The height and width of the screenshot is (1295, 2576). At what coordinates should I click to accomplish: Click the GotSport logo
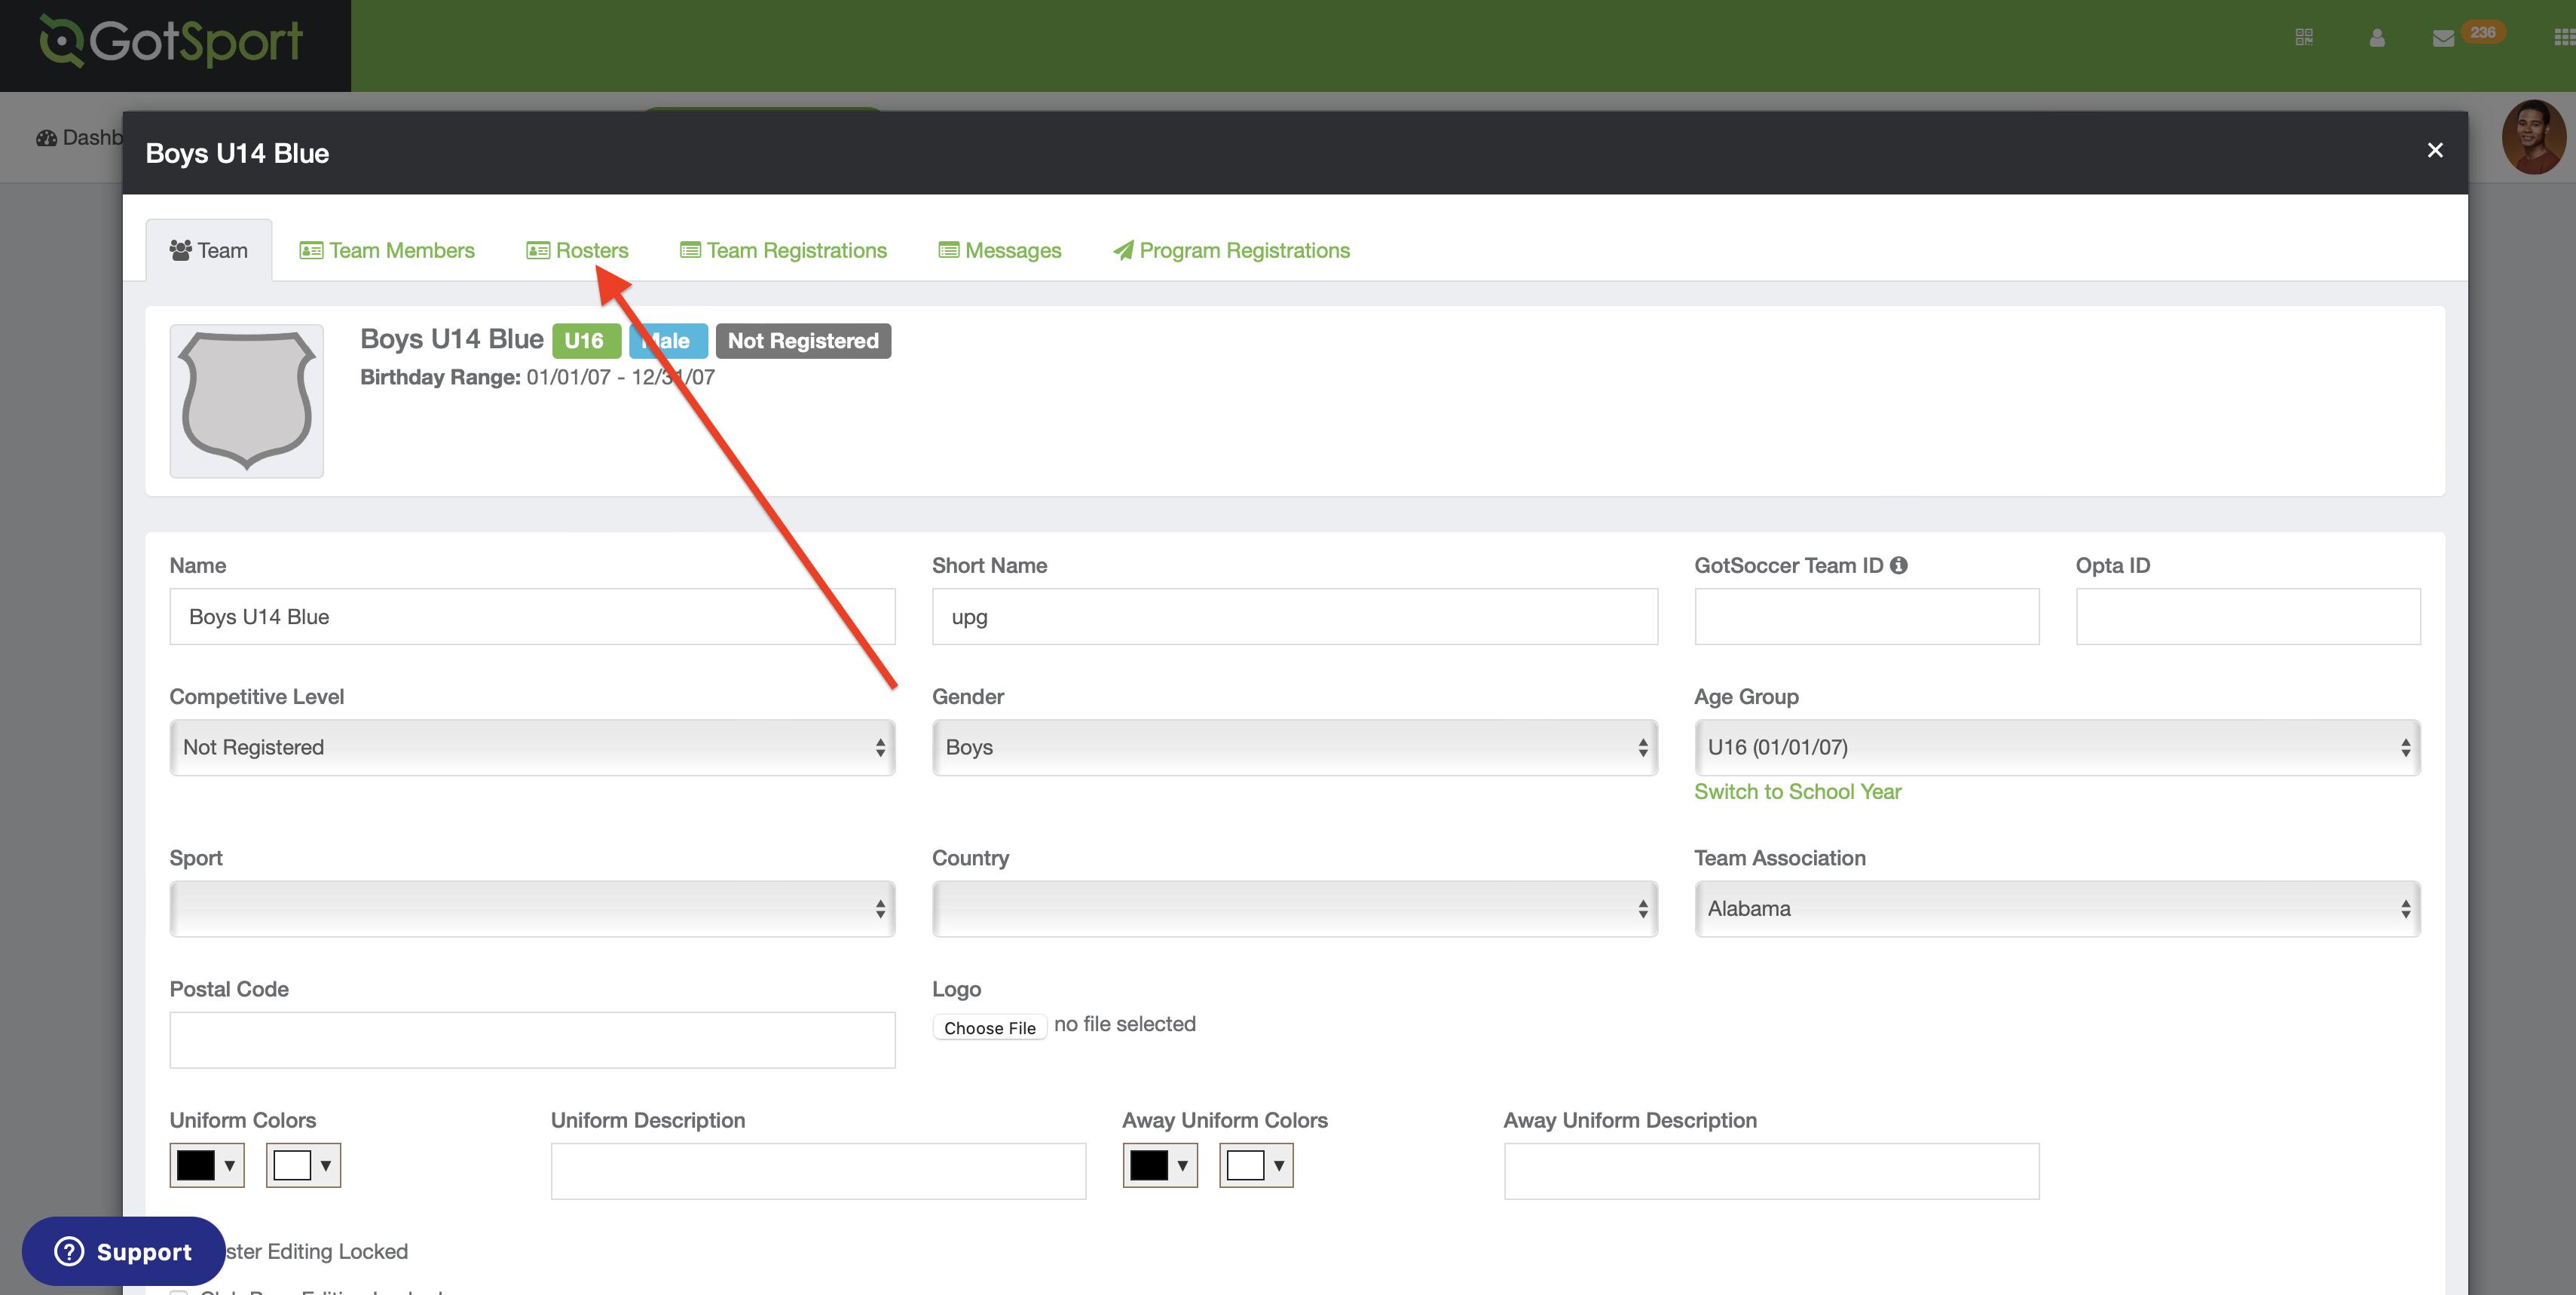[170, 42]
